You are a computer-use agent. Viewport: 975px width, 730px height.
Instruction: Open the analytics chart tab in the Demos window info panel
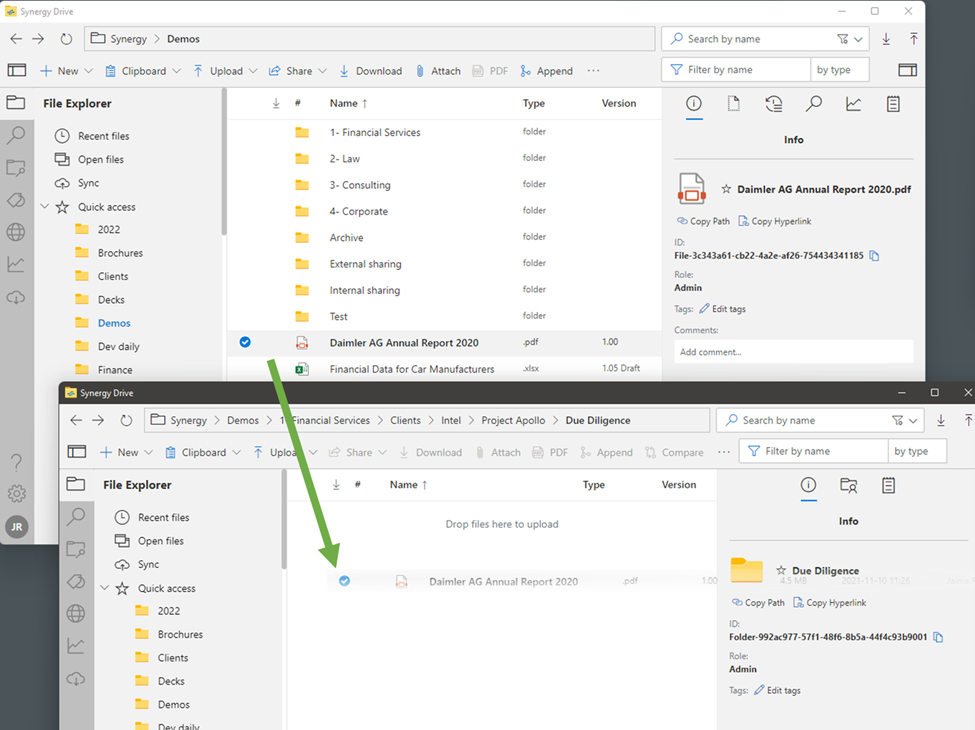tap(853, 104)
